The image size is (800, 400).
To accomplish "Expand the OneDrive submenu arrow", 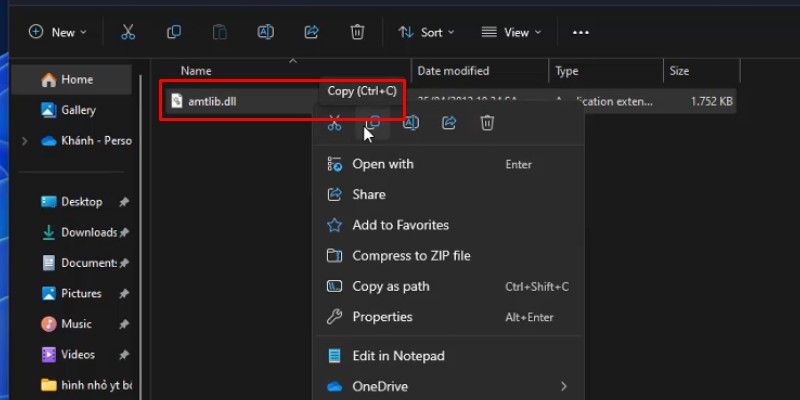I will (x=563, y=386).
